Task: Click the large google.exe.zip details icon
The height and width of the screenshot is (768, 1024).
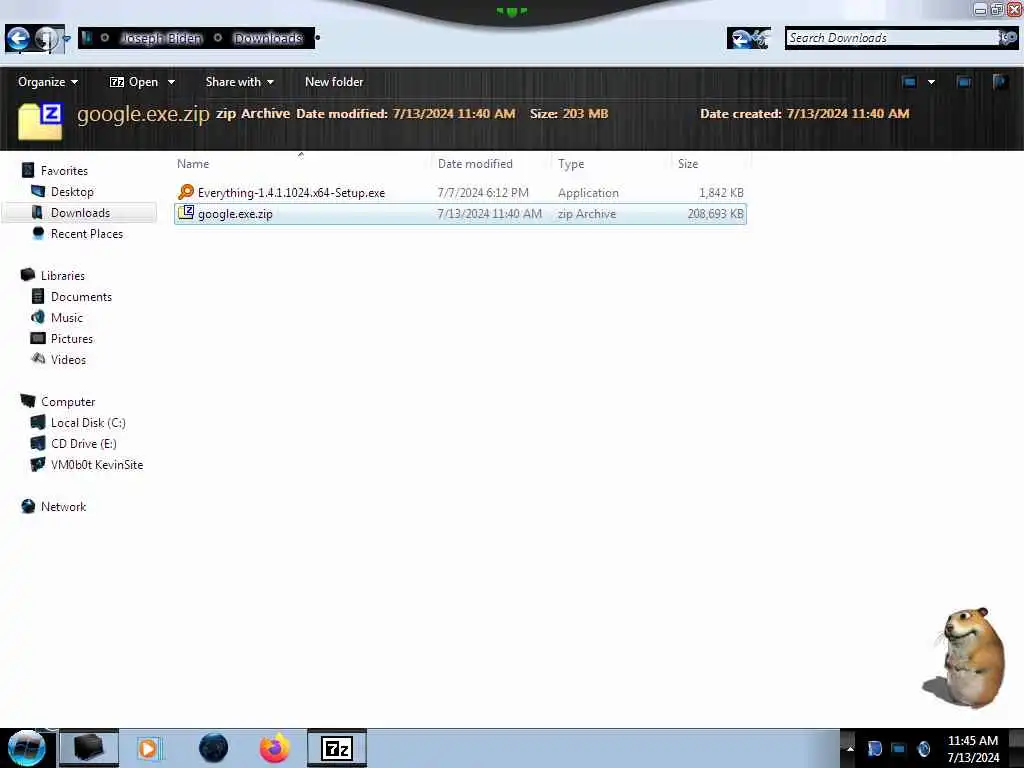Action: tap(40, 121)
